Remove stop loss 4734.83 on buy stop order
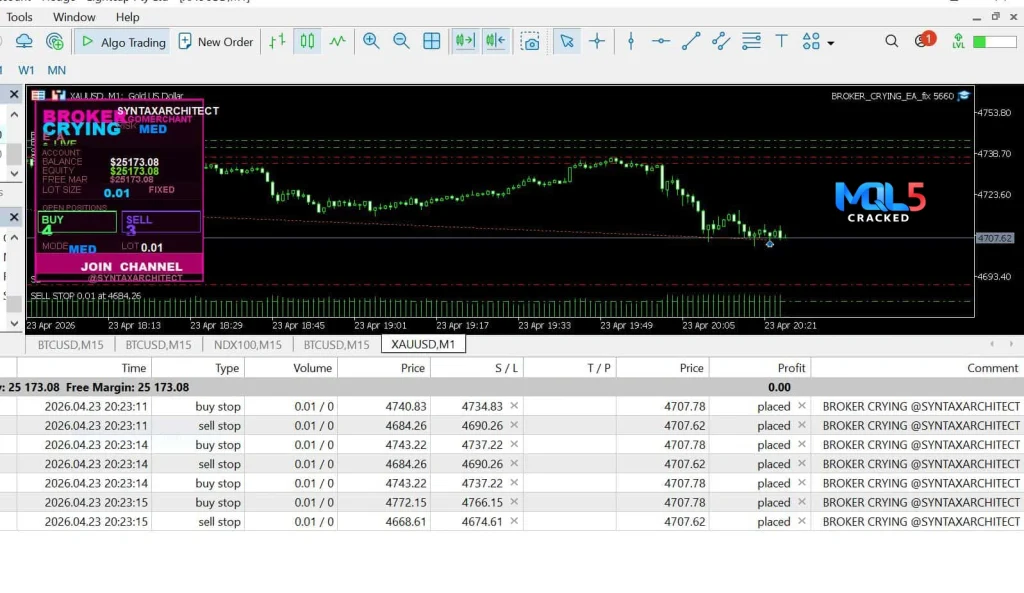Screen dimensions: 1024x593 pyautogui.click(x=514, y=406)
